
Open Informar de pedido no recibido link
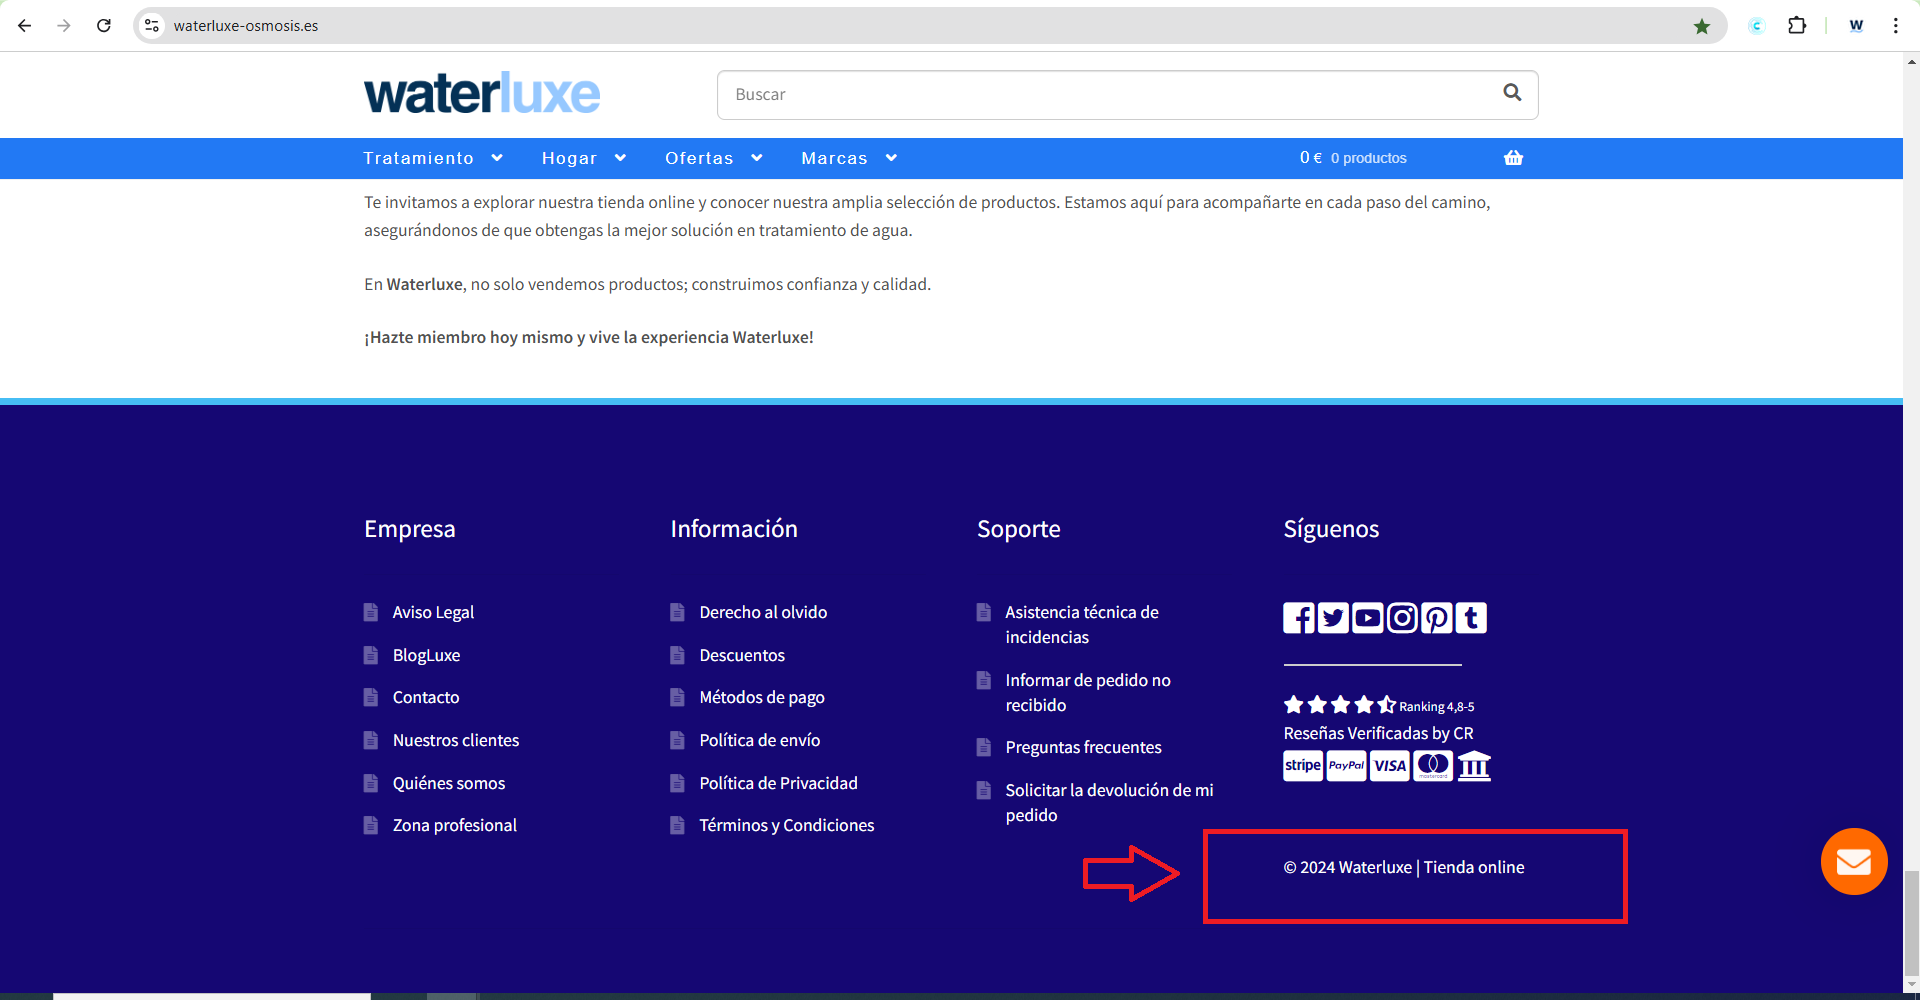pyautogui.click(x=1088, y=692)
